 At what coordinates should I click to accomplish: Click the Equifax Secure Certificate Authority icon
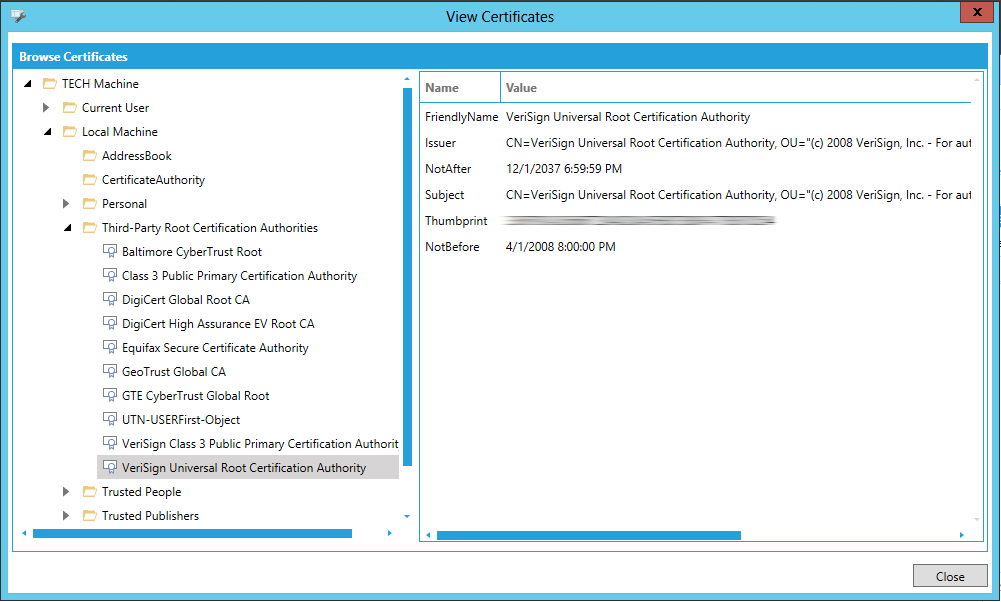(110, 348)
